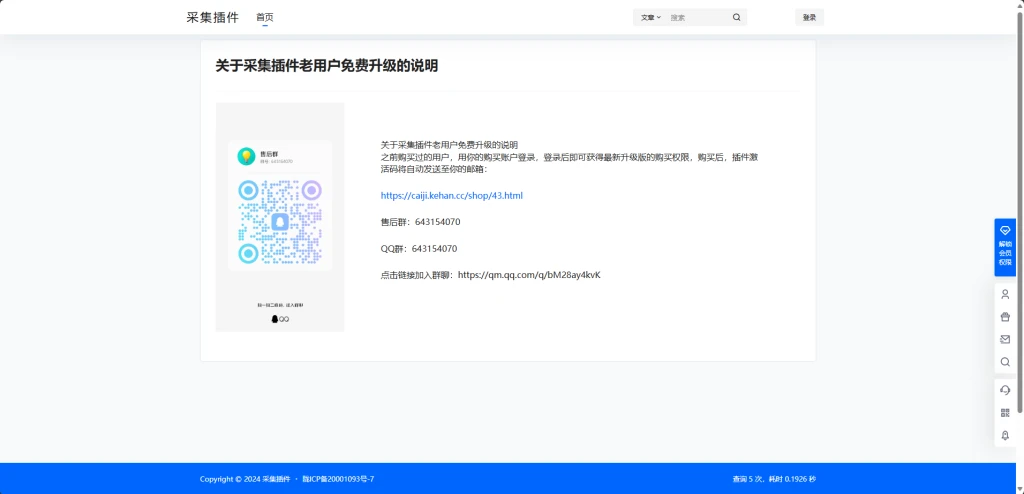The image size is (1024, 494).
Task: Click the 采集插件 site logo
Action: coord(212,18)
